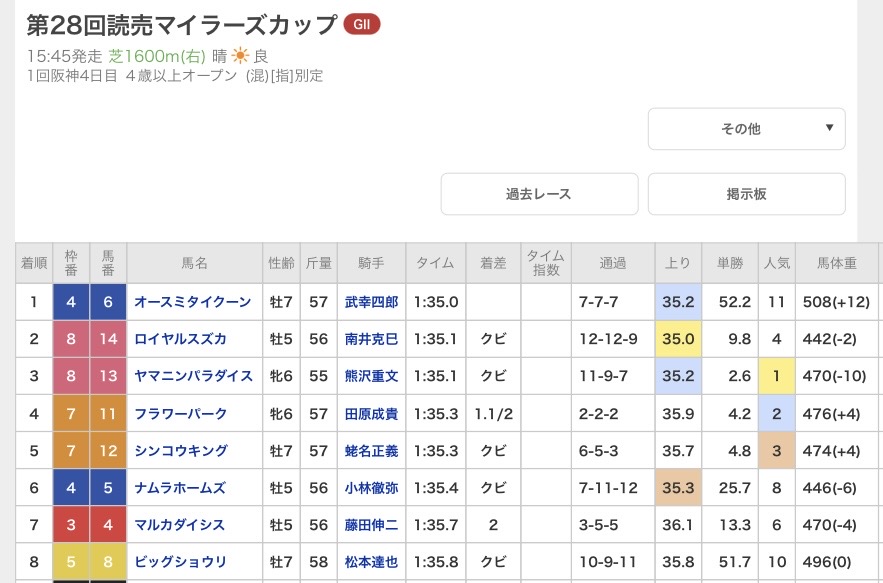Open horse ビッグショウリ page
The image size is (883, 583).
181,561
